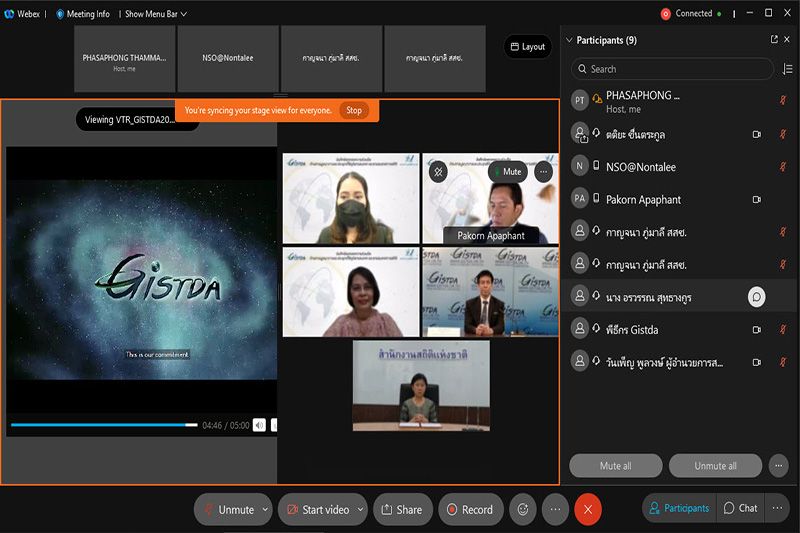
Task: Open Show Menu Bar dropdown
Action: tap(155, 14)
